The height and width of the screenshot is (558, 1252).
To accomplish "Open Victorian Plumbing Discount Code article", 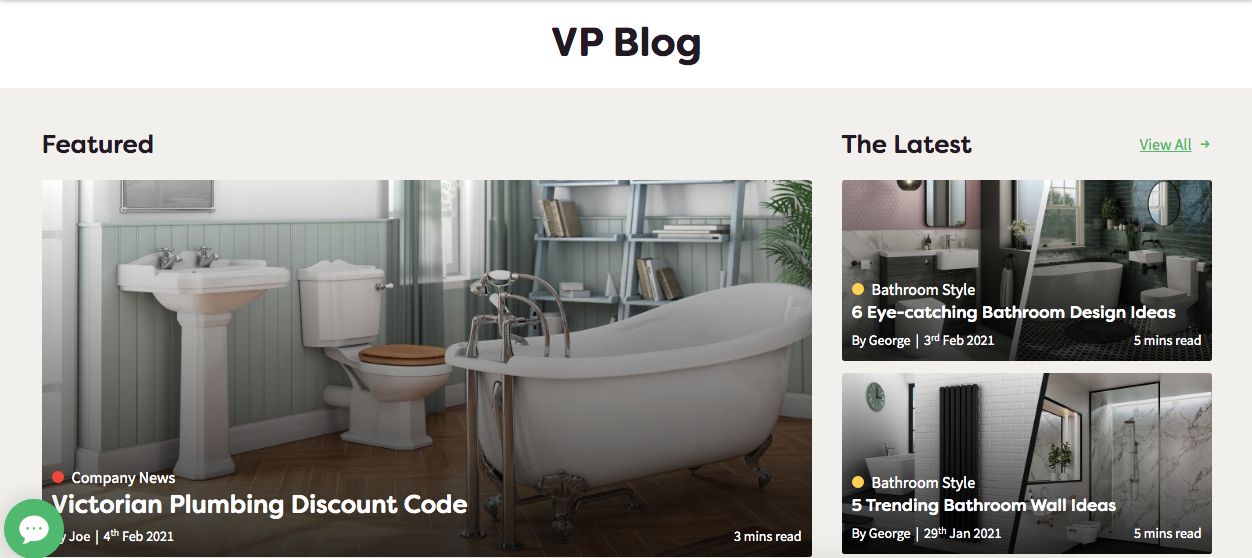I will [x=260, y=504].
